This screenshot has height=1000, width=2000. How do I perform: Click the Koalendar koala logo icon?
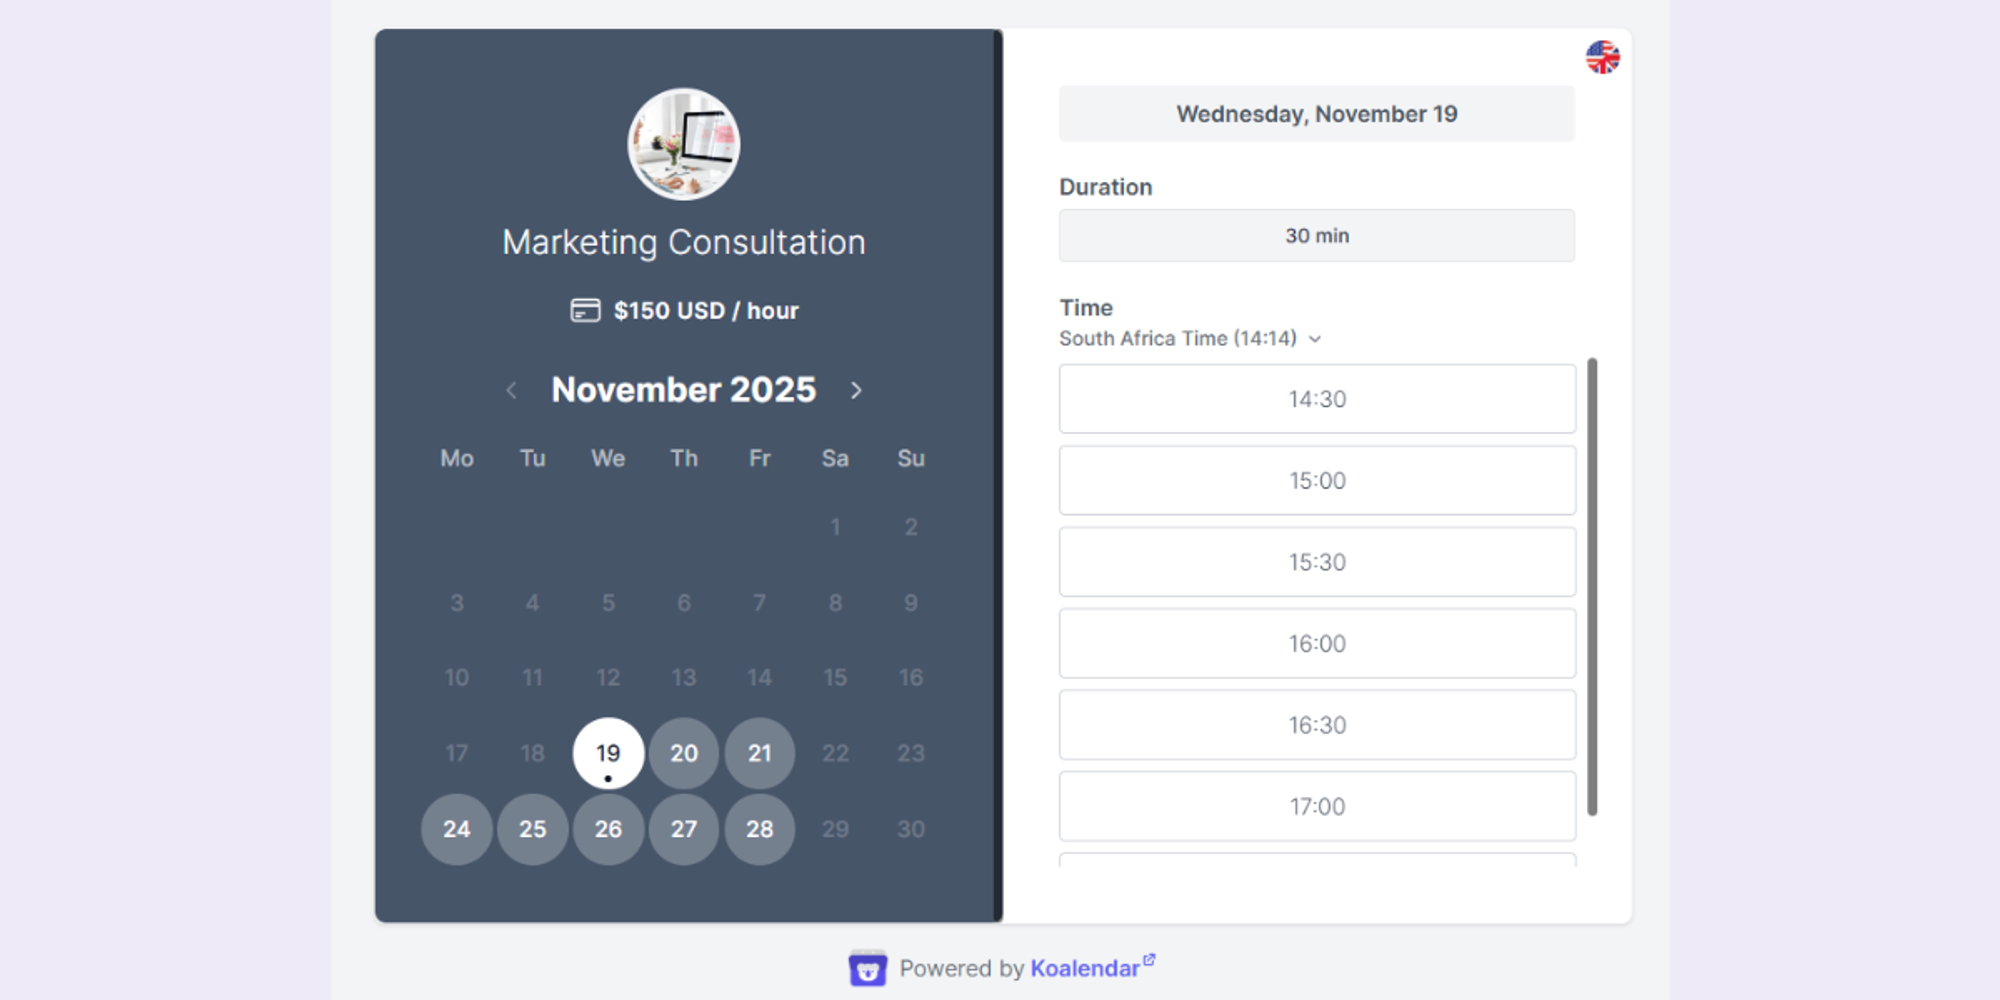(x=869, y=968)
